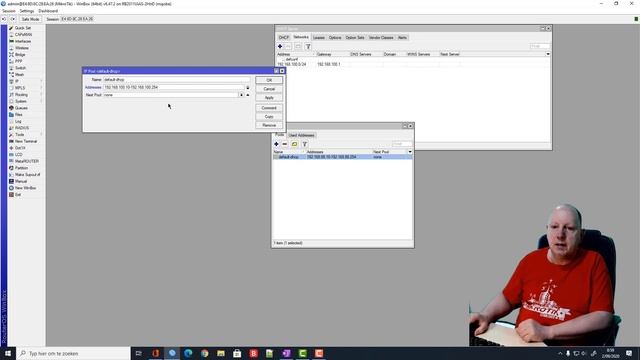This screenshot has width=640, height=360.
Task: Open Bridge in sidebar
Action: (20, 55)
